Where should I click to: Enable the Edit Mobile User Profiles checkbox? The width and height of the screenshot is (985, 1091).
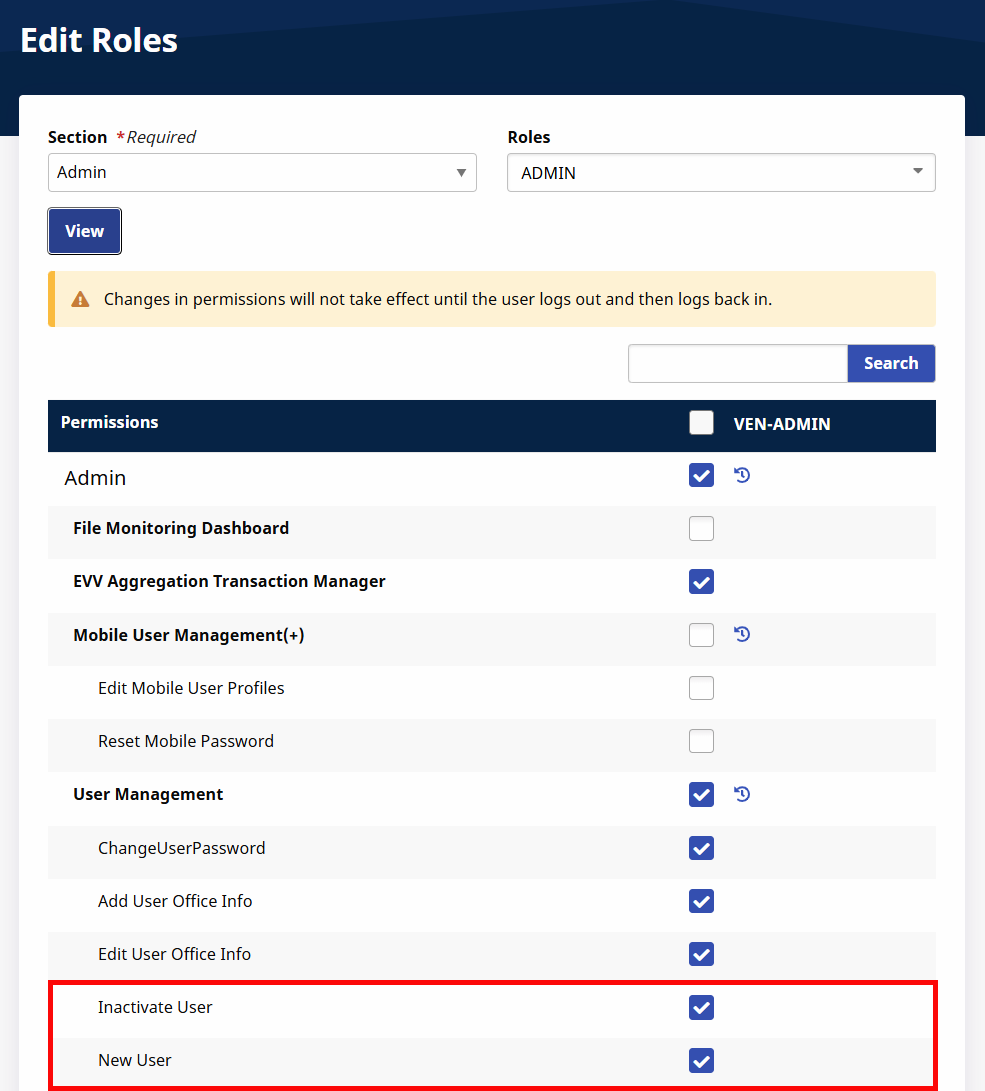click(702, 688)
